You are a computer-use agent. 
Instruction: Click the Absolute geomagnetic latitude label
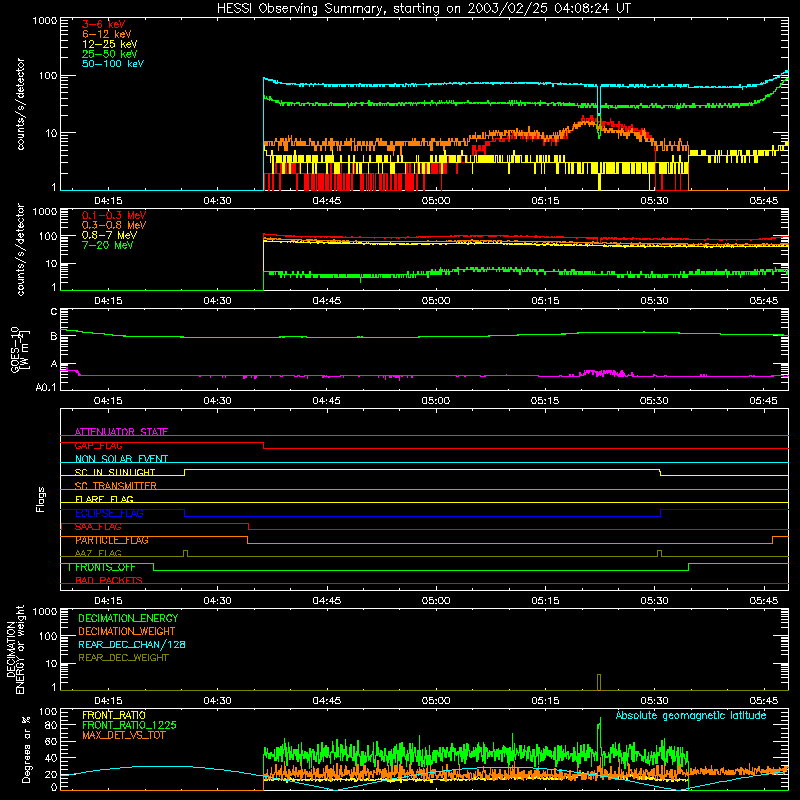point(691,715)
